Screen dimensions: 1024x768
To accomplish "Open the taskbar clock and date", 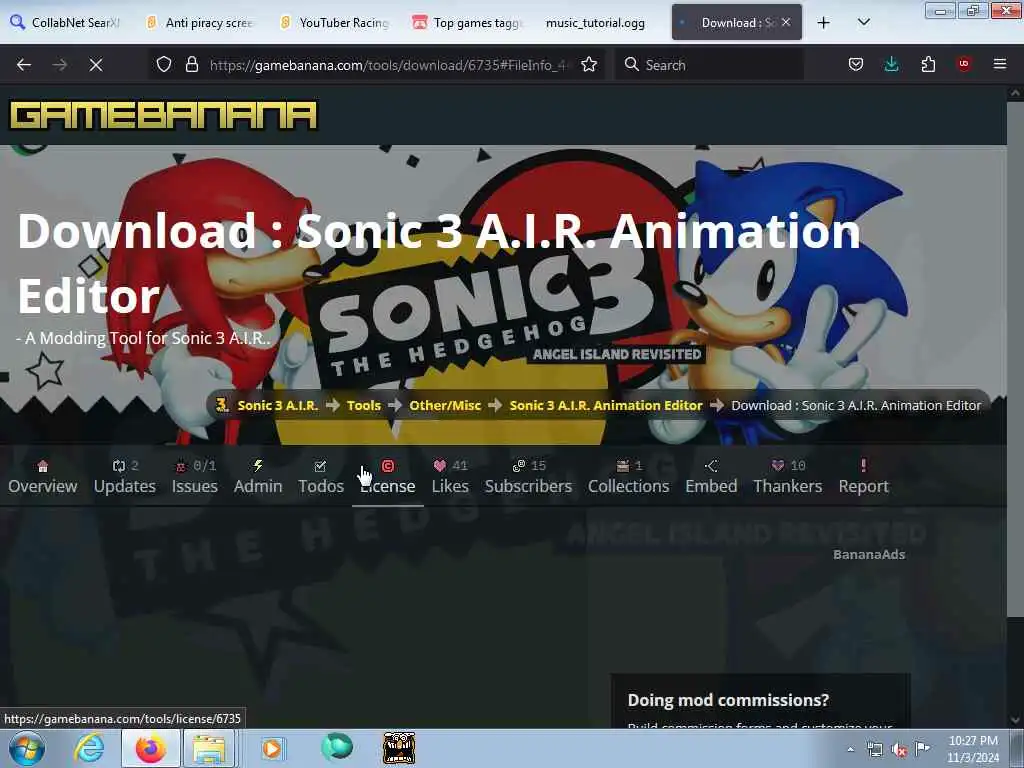I will [973, 749].
